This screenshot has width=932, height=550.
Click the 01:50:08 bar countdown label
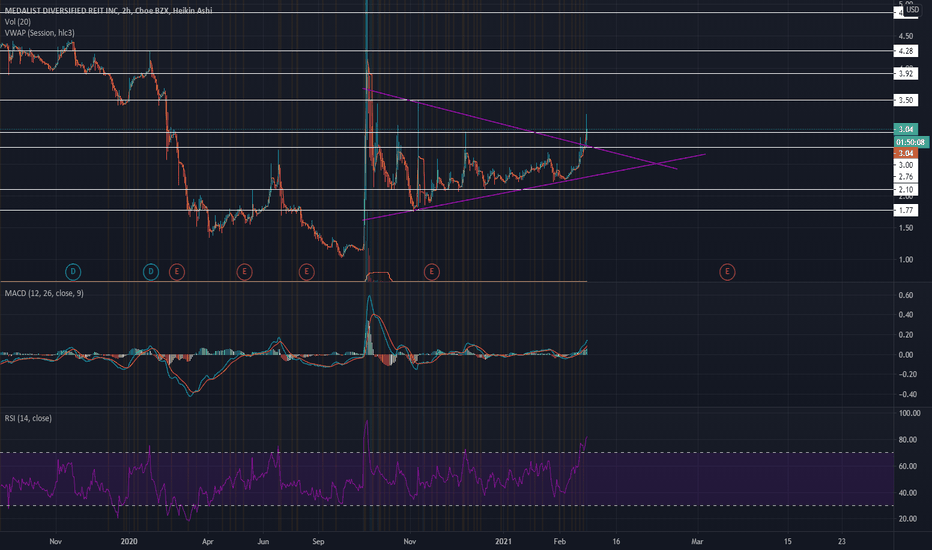click(x=911, y=142)
